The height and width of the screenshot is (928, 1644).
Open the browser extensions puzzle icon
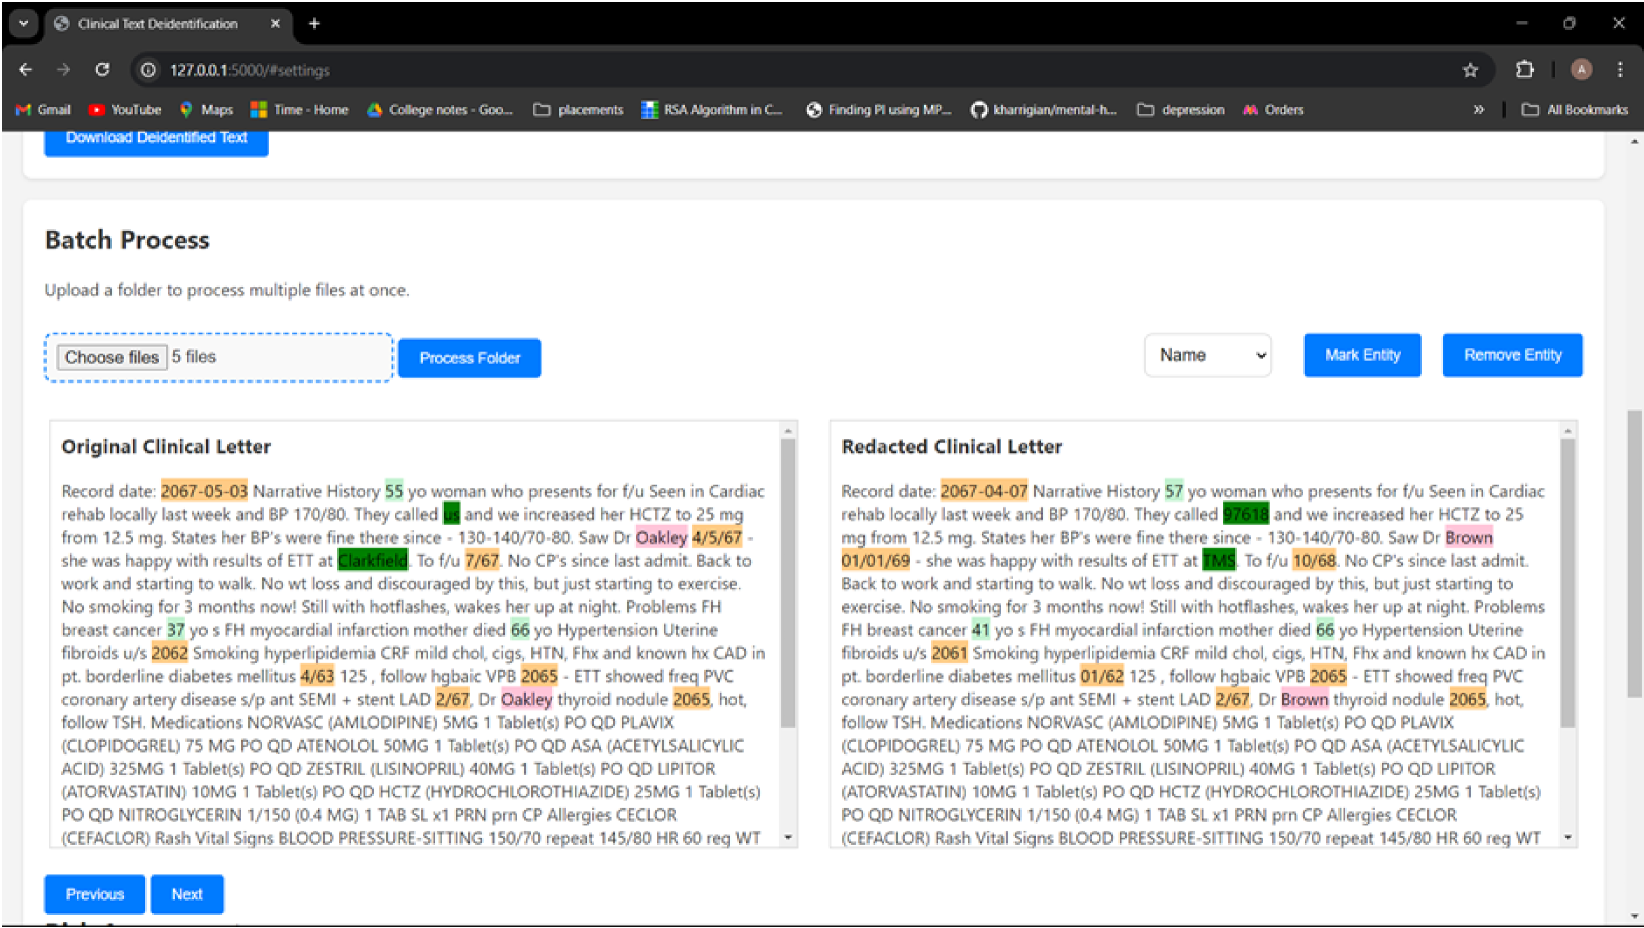pos(1524,69)
